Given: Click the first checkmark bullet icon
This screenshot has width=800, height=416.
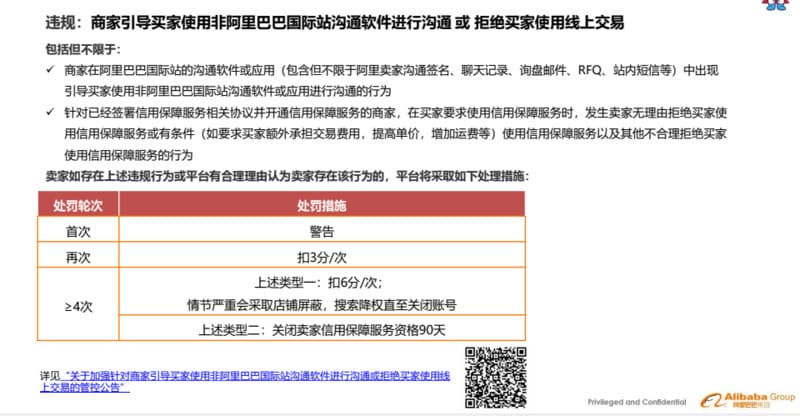Looking at the screenshot, I should click(x=50, y=69).
